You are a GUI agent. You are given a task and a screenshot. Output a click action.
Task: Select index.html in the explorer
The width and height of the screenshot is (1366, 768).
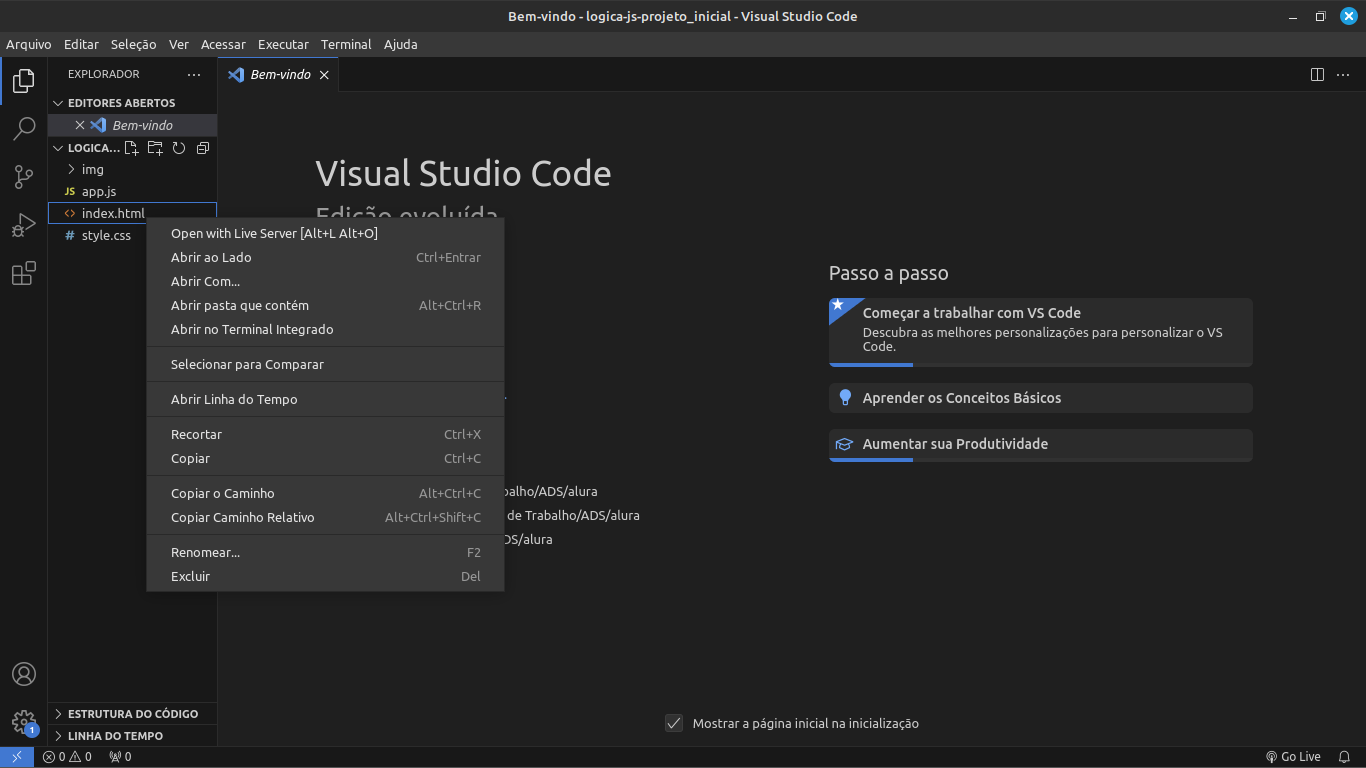(132, 214)
